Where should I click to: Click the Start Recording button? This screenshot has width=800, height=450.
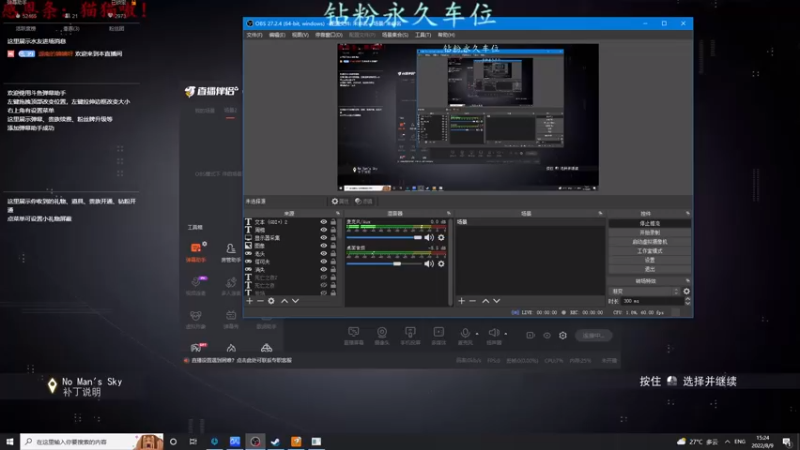click(x=649, y=233)
